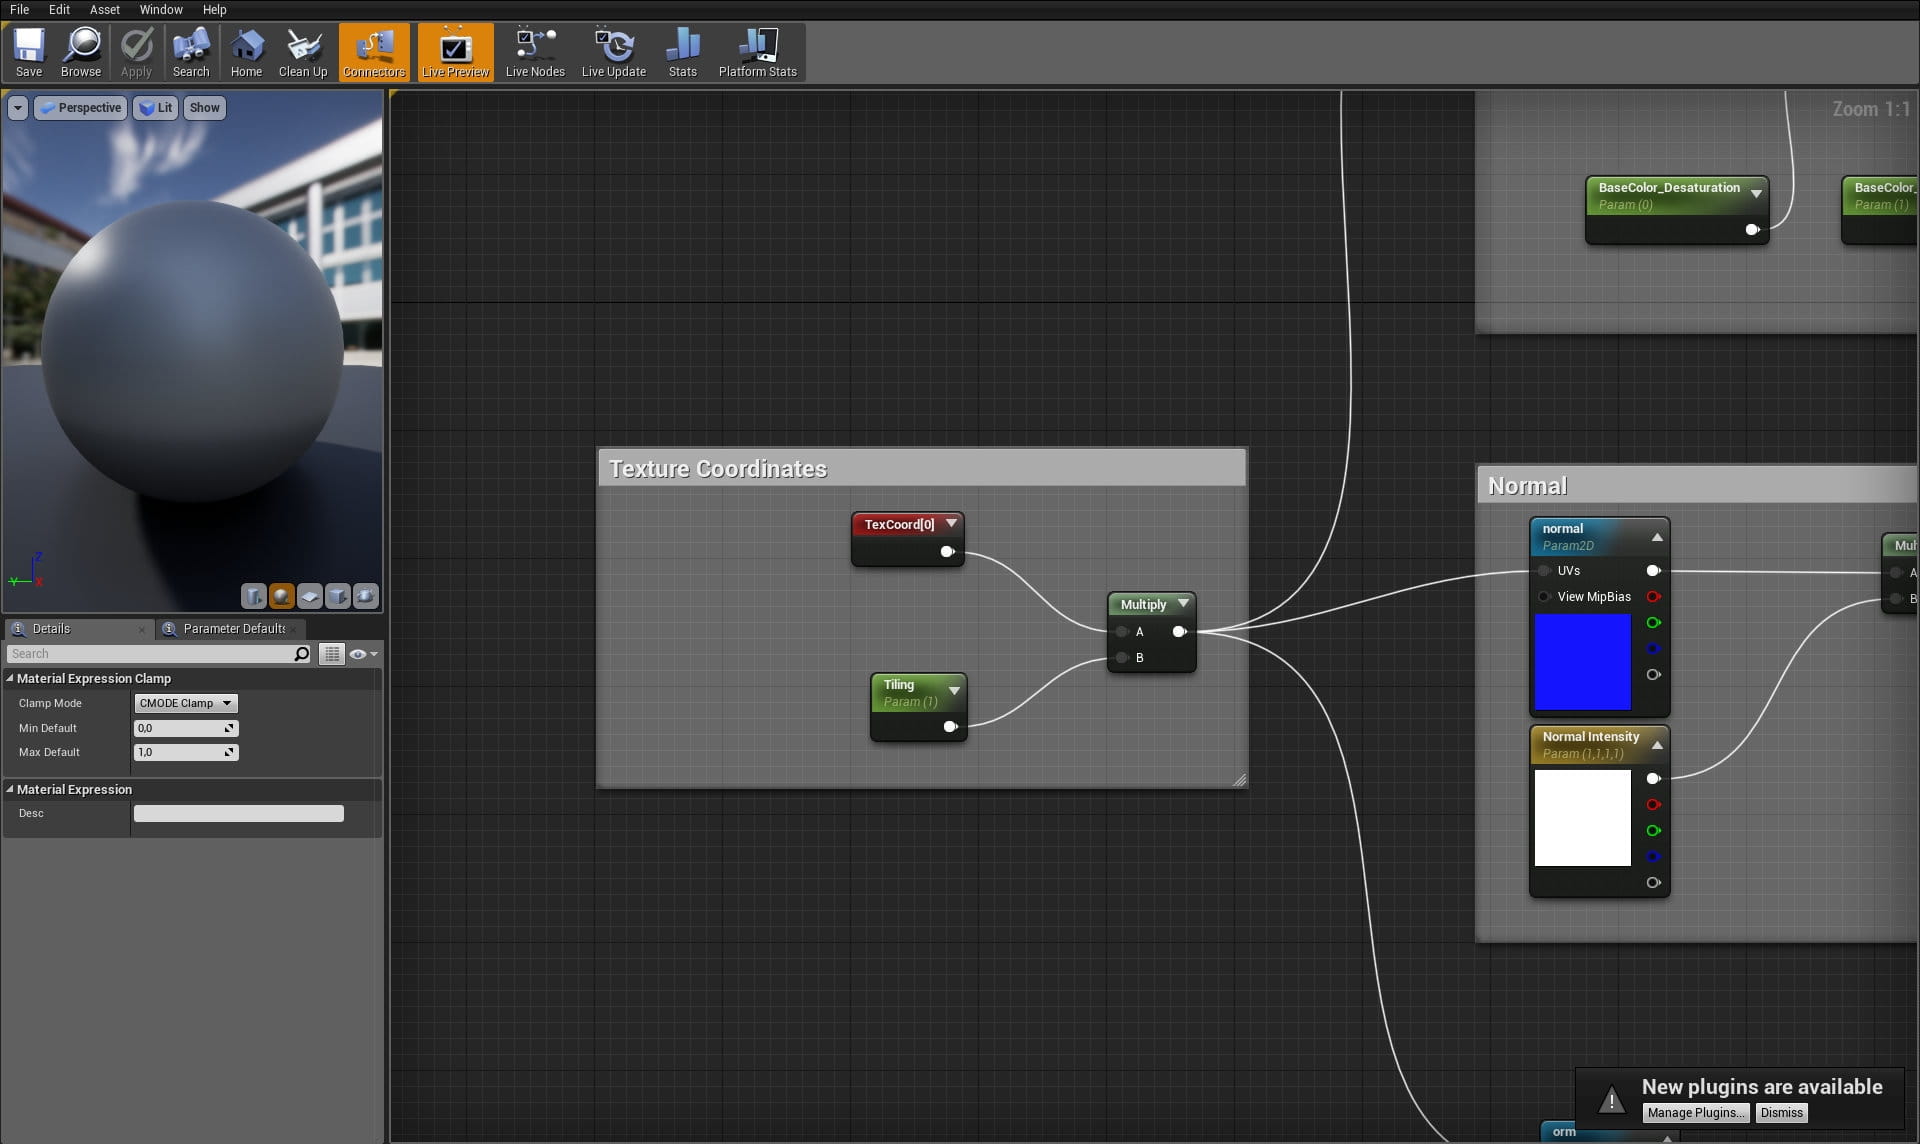Open Platform Stats panel
This screenshot has width=1920, height=1144.
[x=758, y=52]
